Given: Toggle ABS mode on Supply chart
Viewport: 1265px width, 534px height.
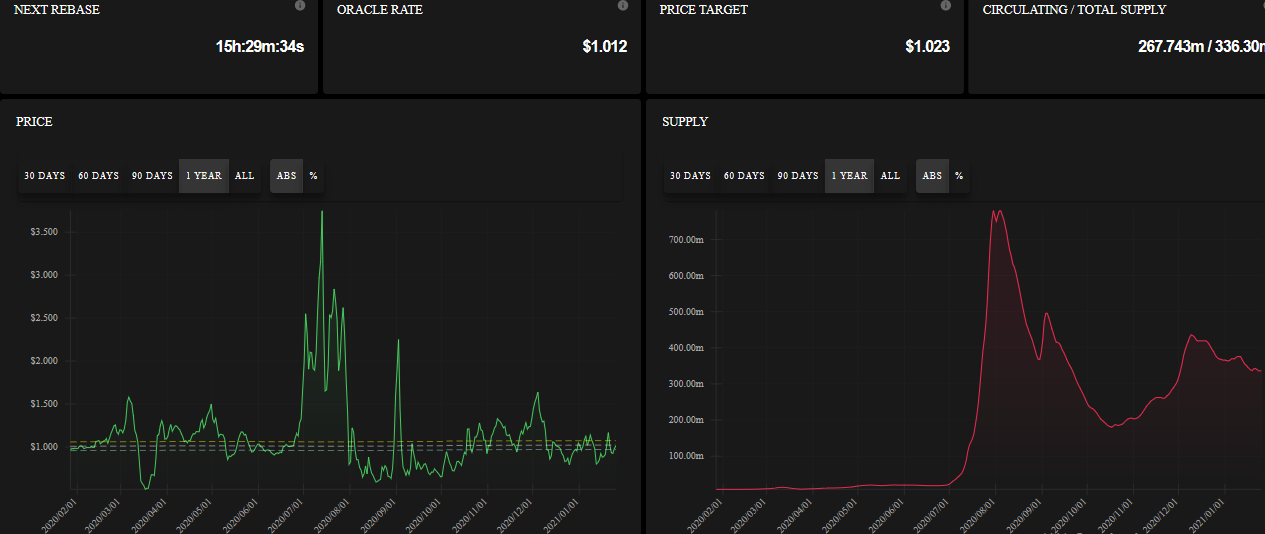Looking at the screenshot, I should pyautogui.click(x=932, y=176).
